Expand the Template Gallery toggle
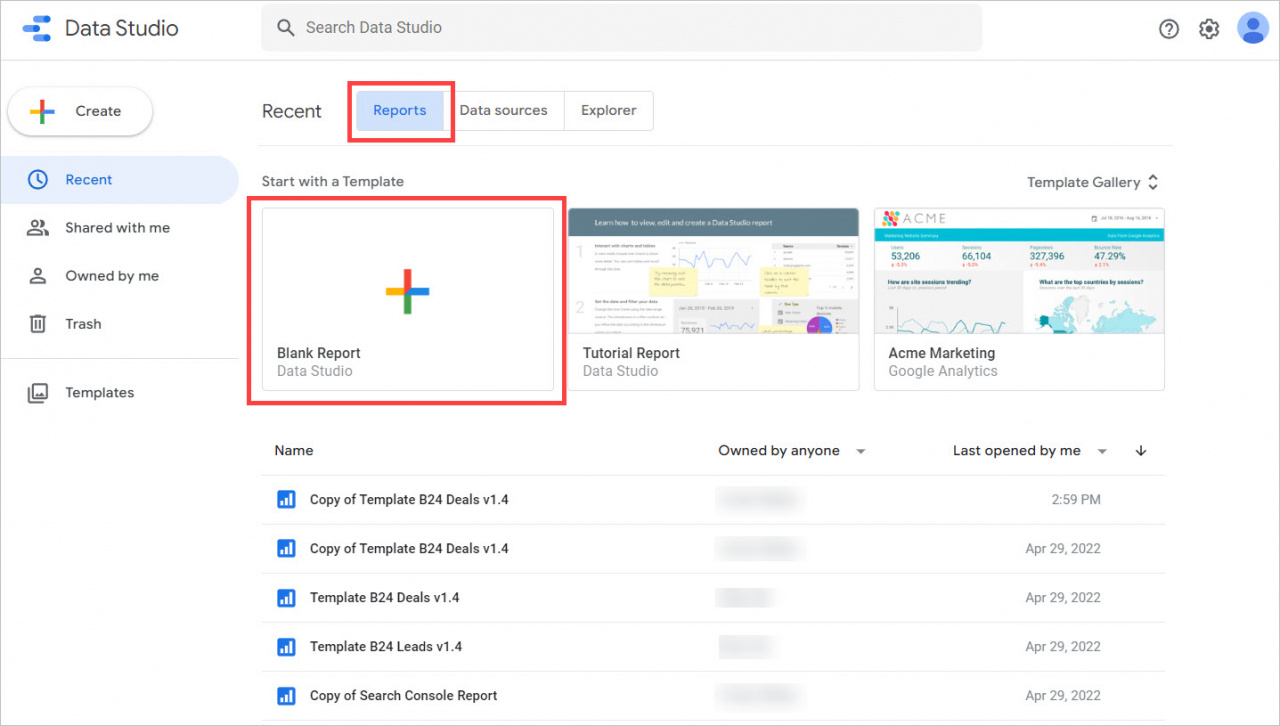This screenshot has width=1280, height=726. (1093, 182)
